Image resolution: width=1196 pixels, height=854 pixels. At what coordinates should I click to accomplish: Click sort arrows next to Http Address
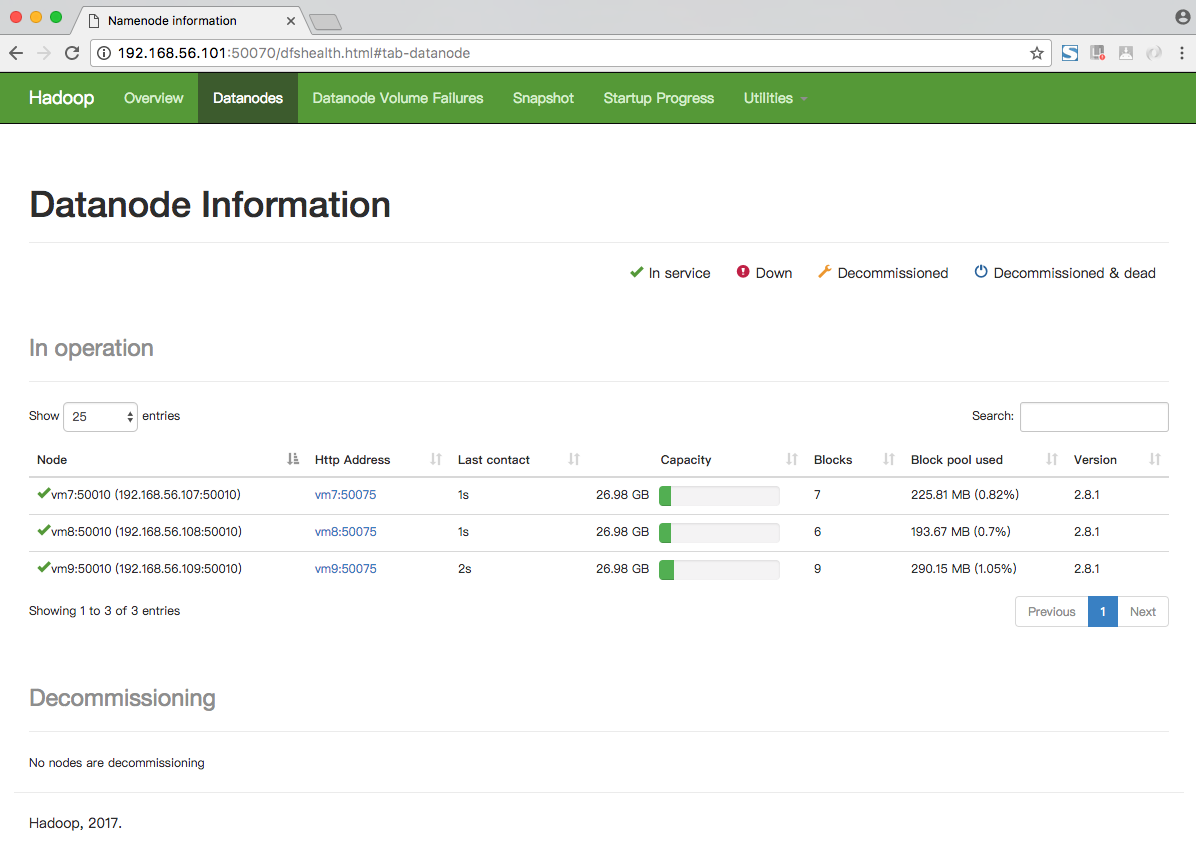(435, 460)
